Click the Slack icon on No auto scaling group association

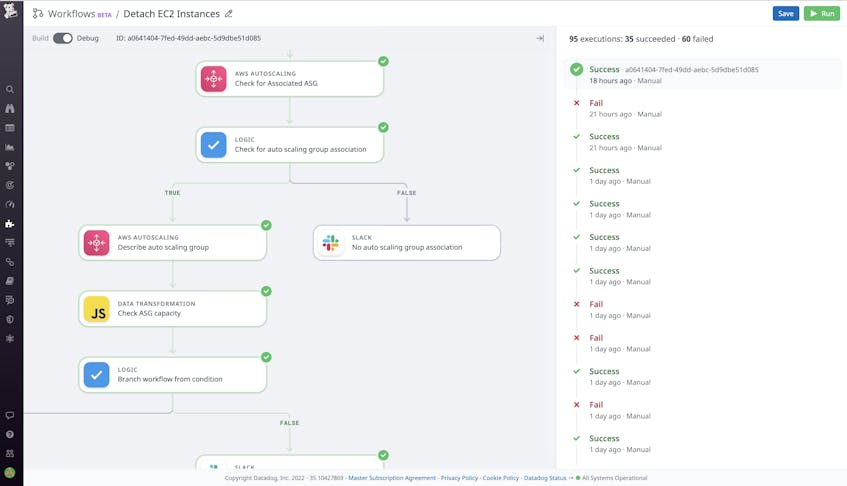click(331, 243)
